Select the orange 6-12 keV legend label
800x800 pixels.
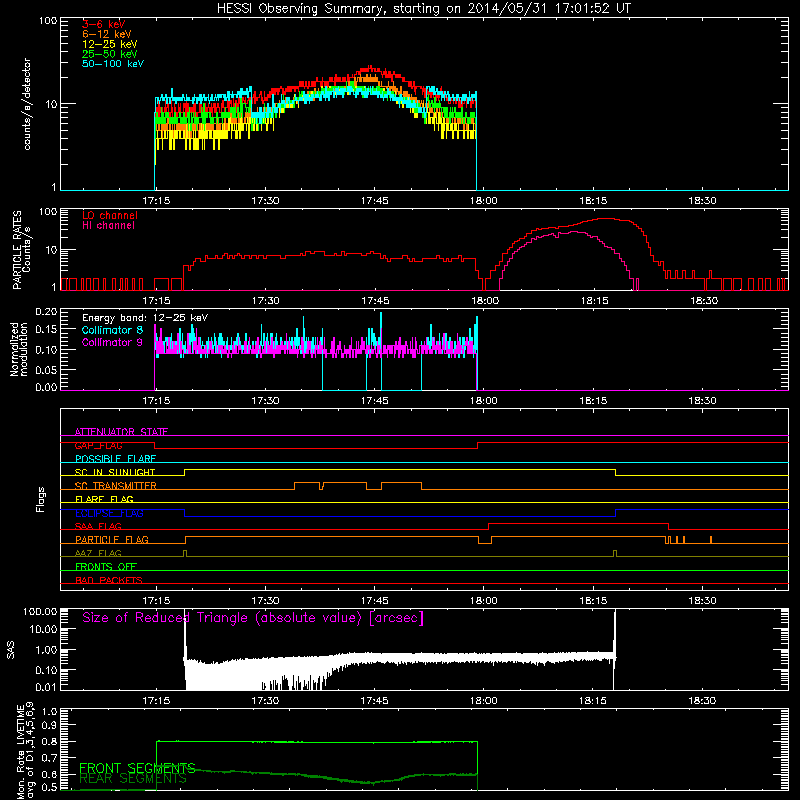[107, 34]
